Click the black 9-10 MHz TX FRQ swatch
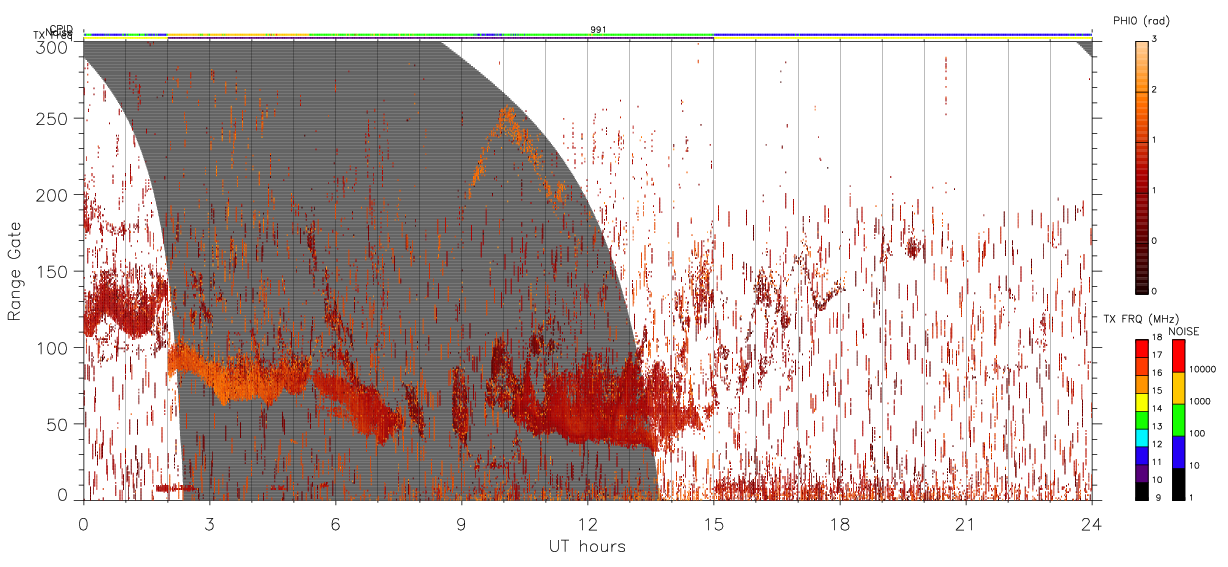This screenshot has height=567, width=1228. (1141, 491)
